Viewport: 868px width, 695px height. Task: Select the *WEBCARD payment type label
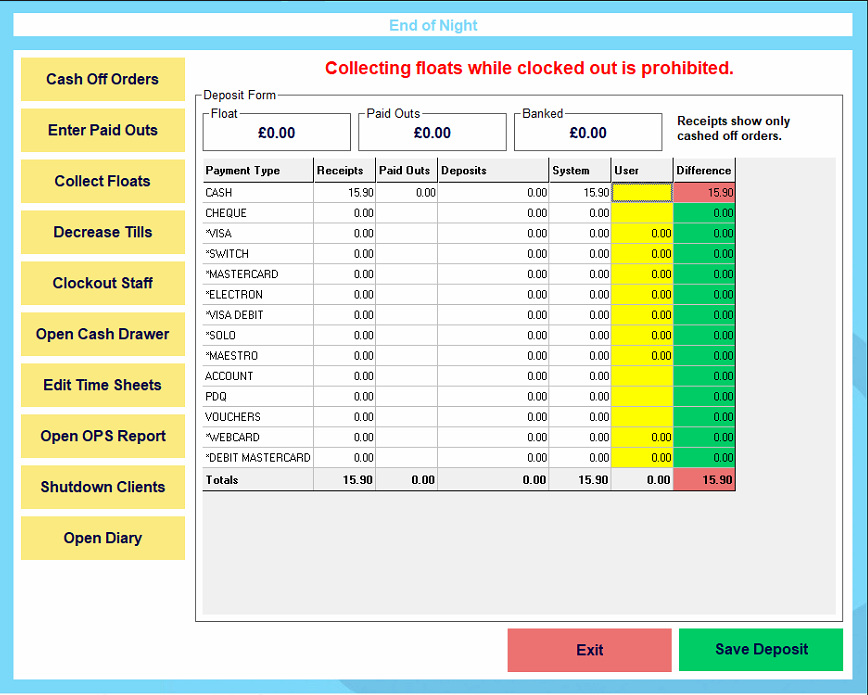(x=232, y=437)
